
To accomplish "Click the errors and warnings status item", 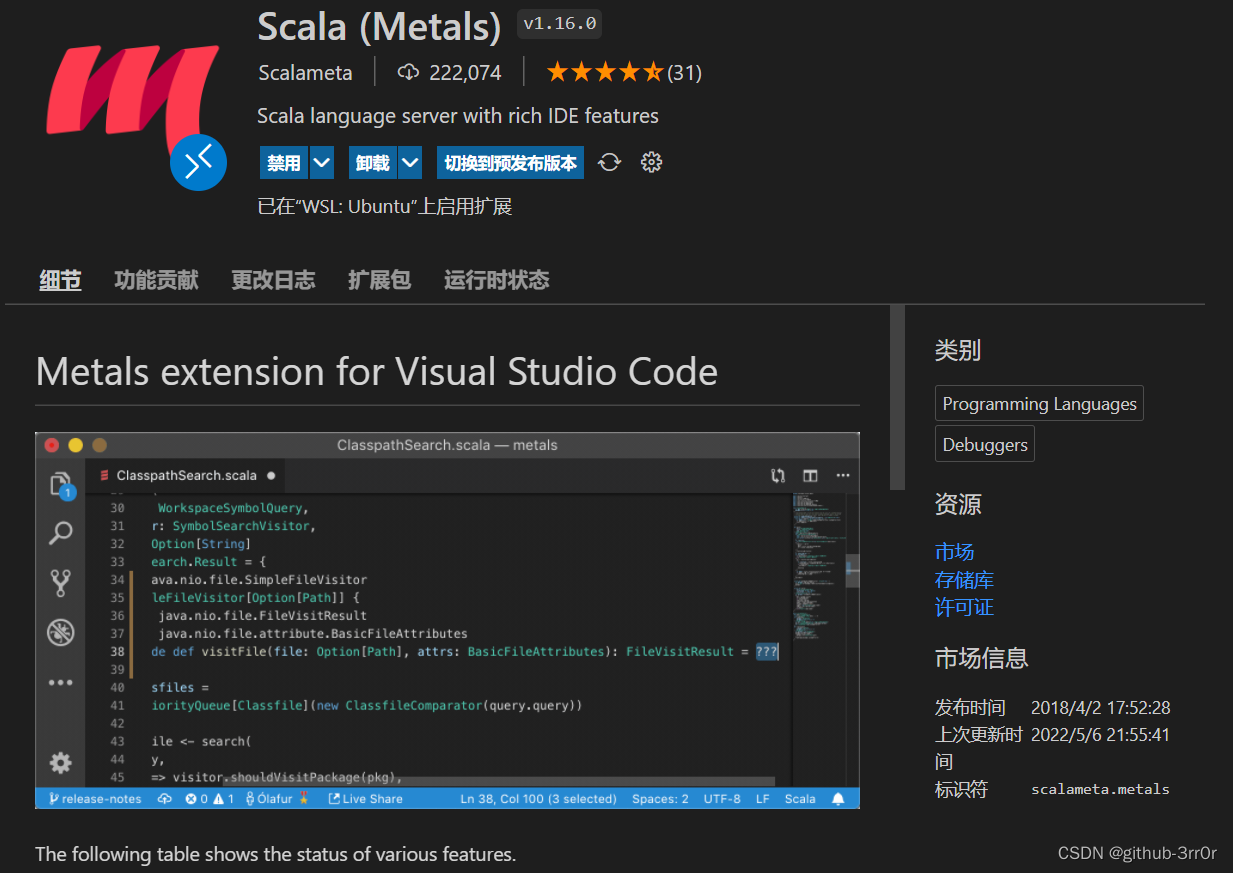I will click(x=210, y=799).
